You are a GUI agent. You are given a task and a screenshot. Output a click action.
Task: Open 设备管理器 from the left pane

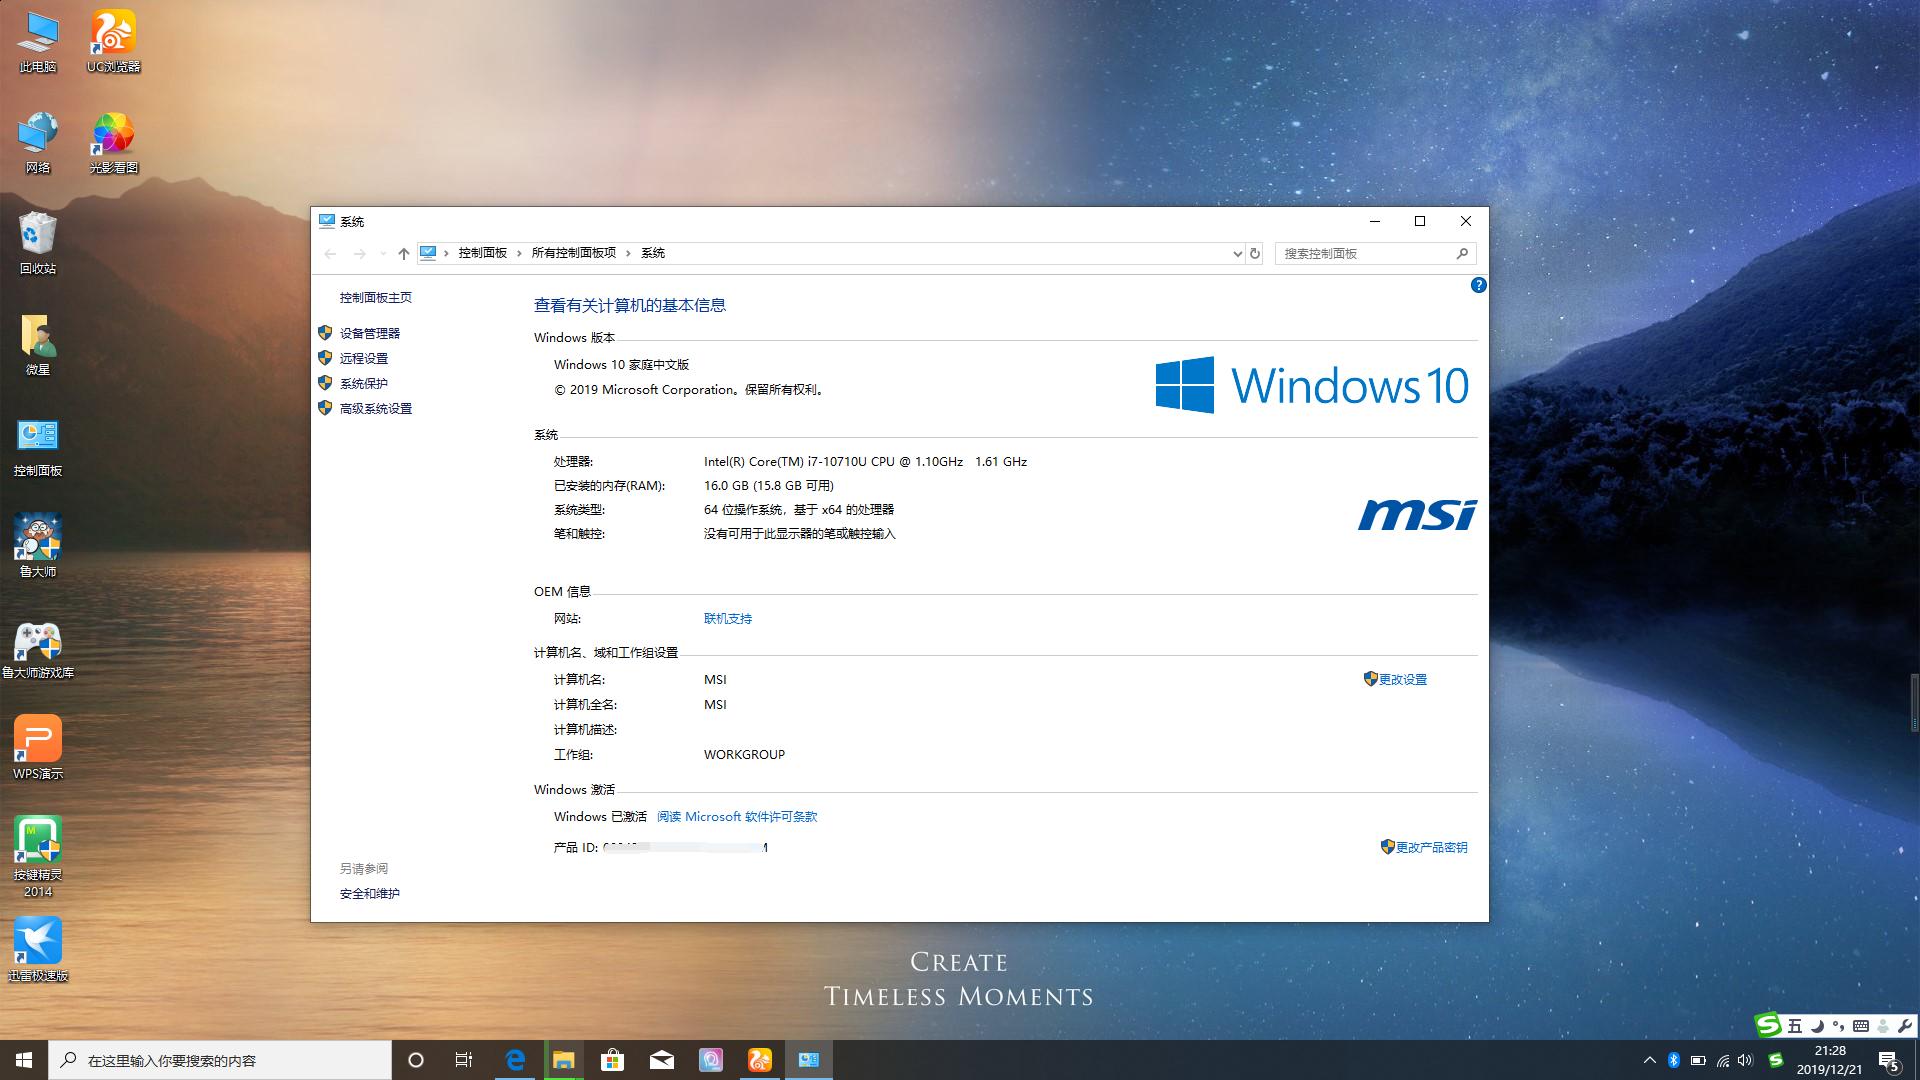[369, 334]
